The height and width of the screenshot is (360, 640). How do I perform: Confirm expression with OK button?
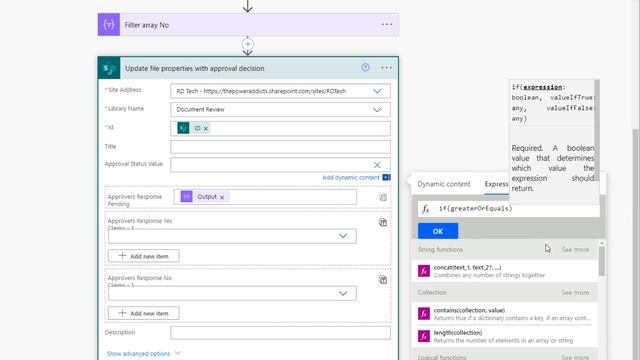coord(438,231)
